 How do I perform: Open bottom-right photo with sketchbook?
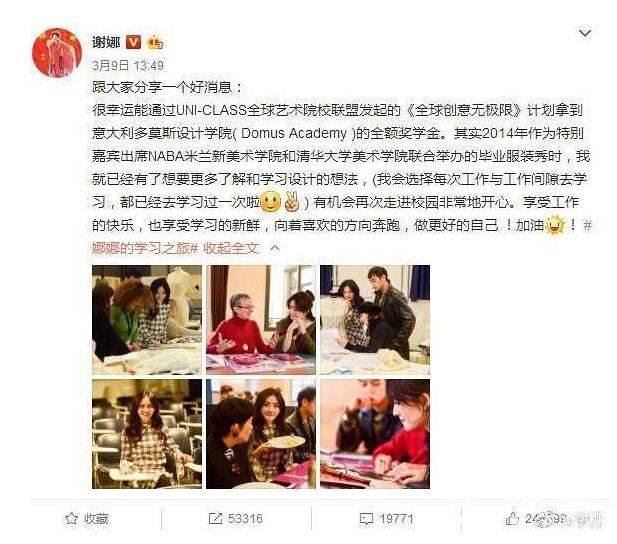375,434
